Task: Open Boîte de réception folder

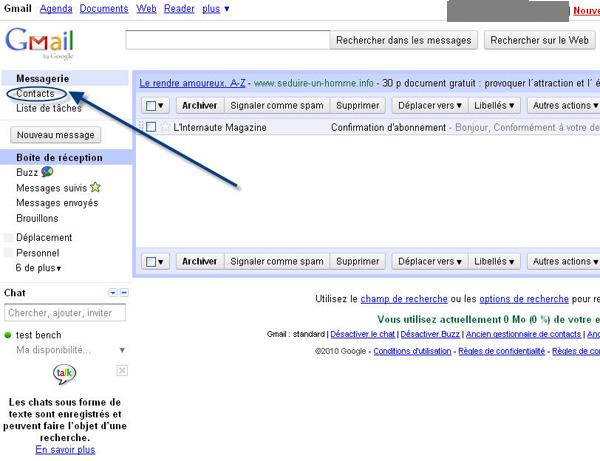Action: [59, 157]
